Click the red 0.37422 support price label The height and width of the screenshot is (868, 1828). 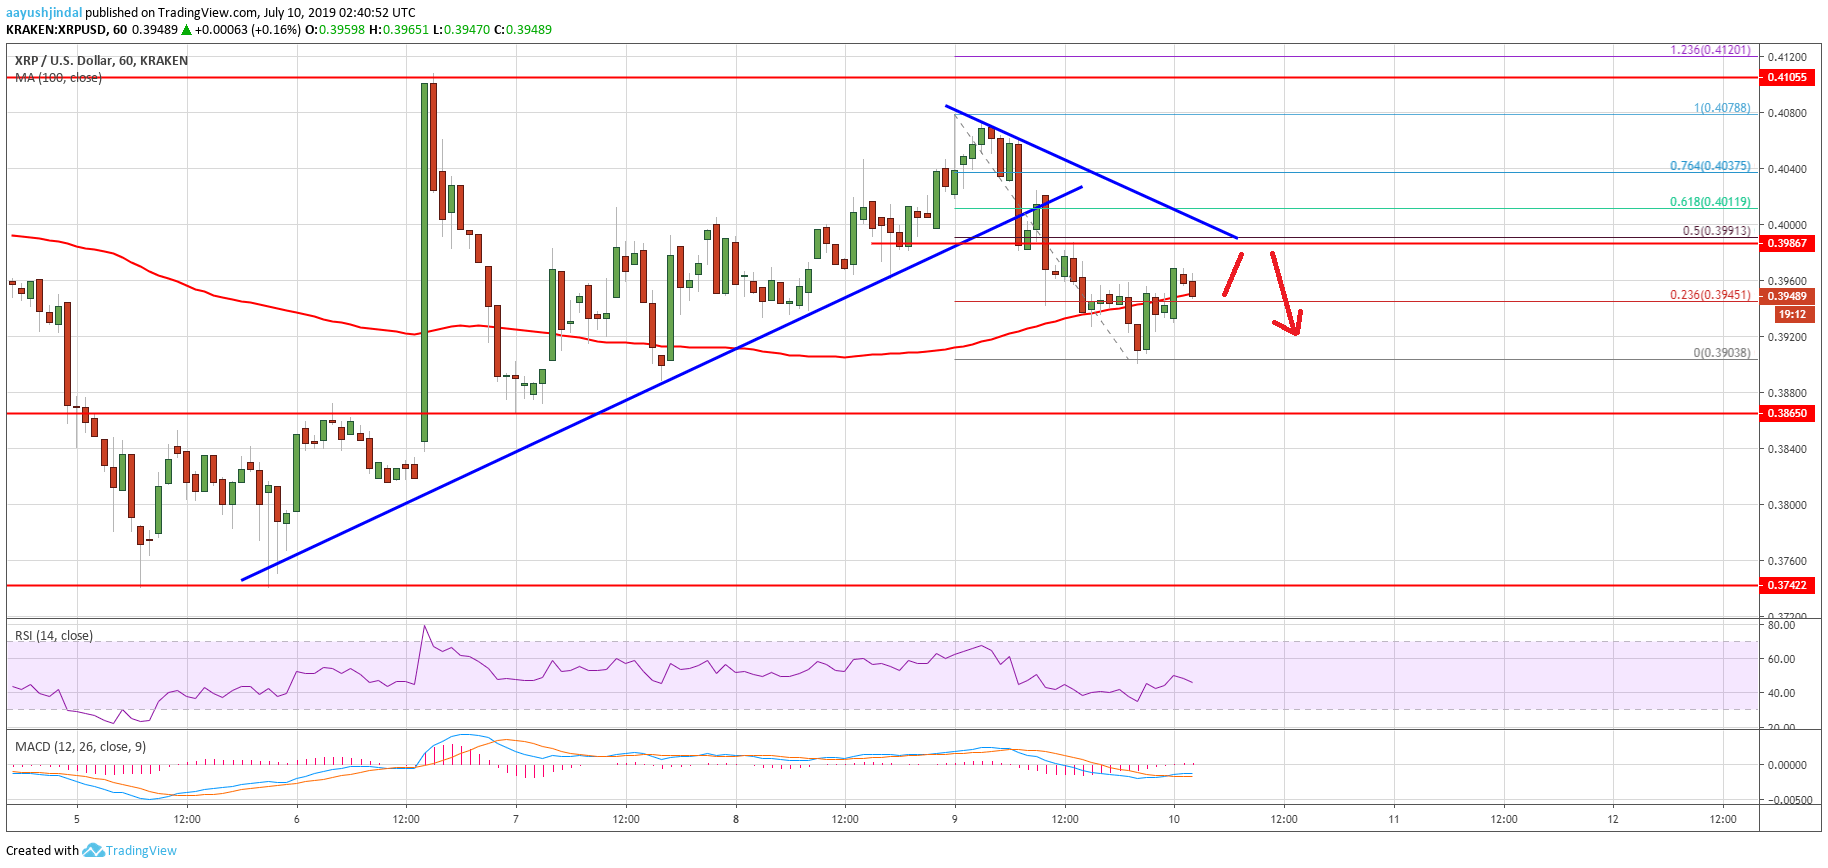point(1788,585)
